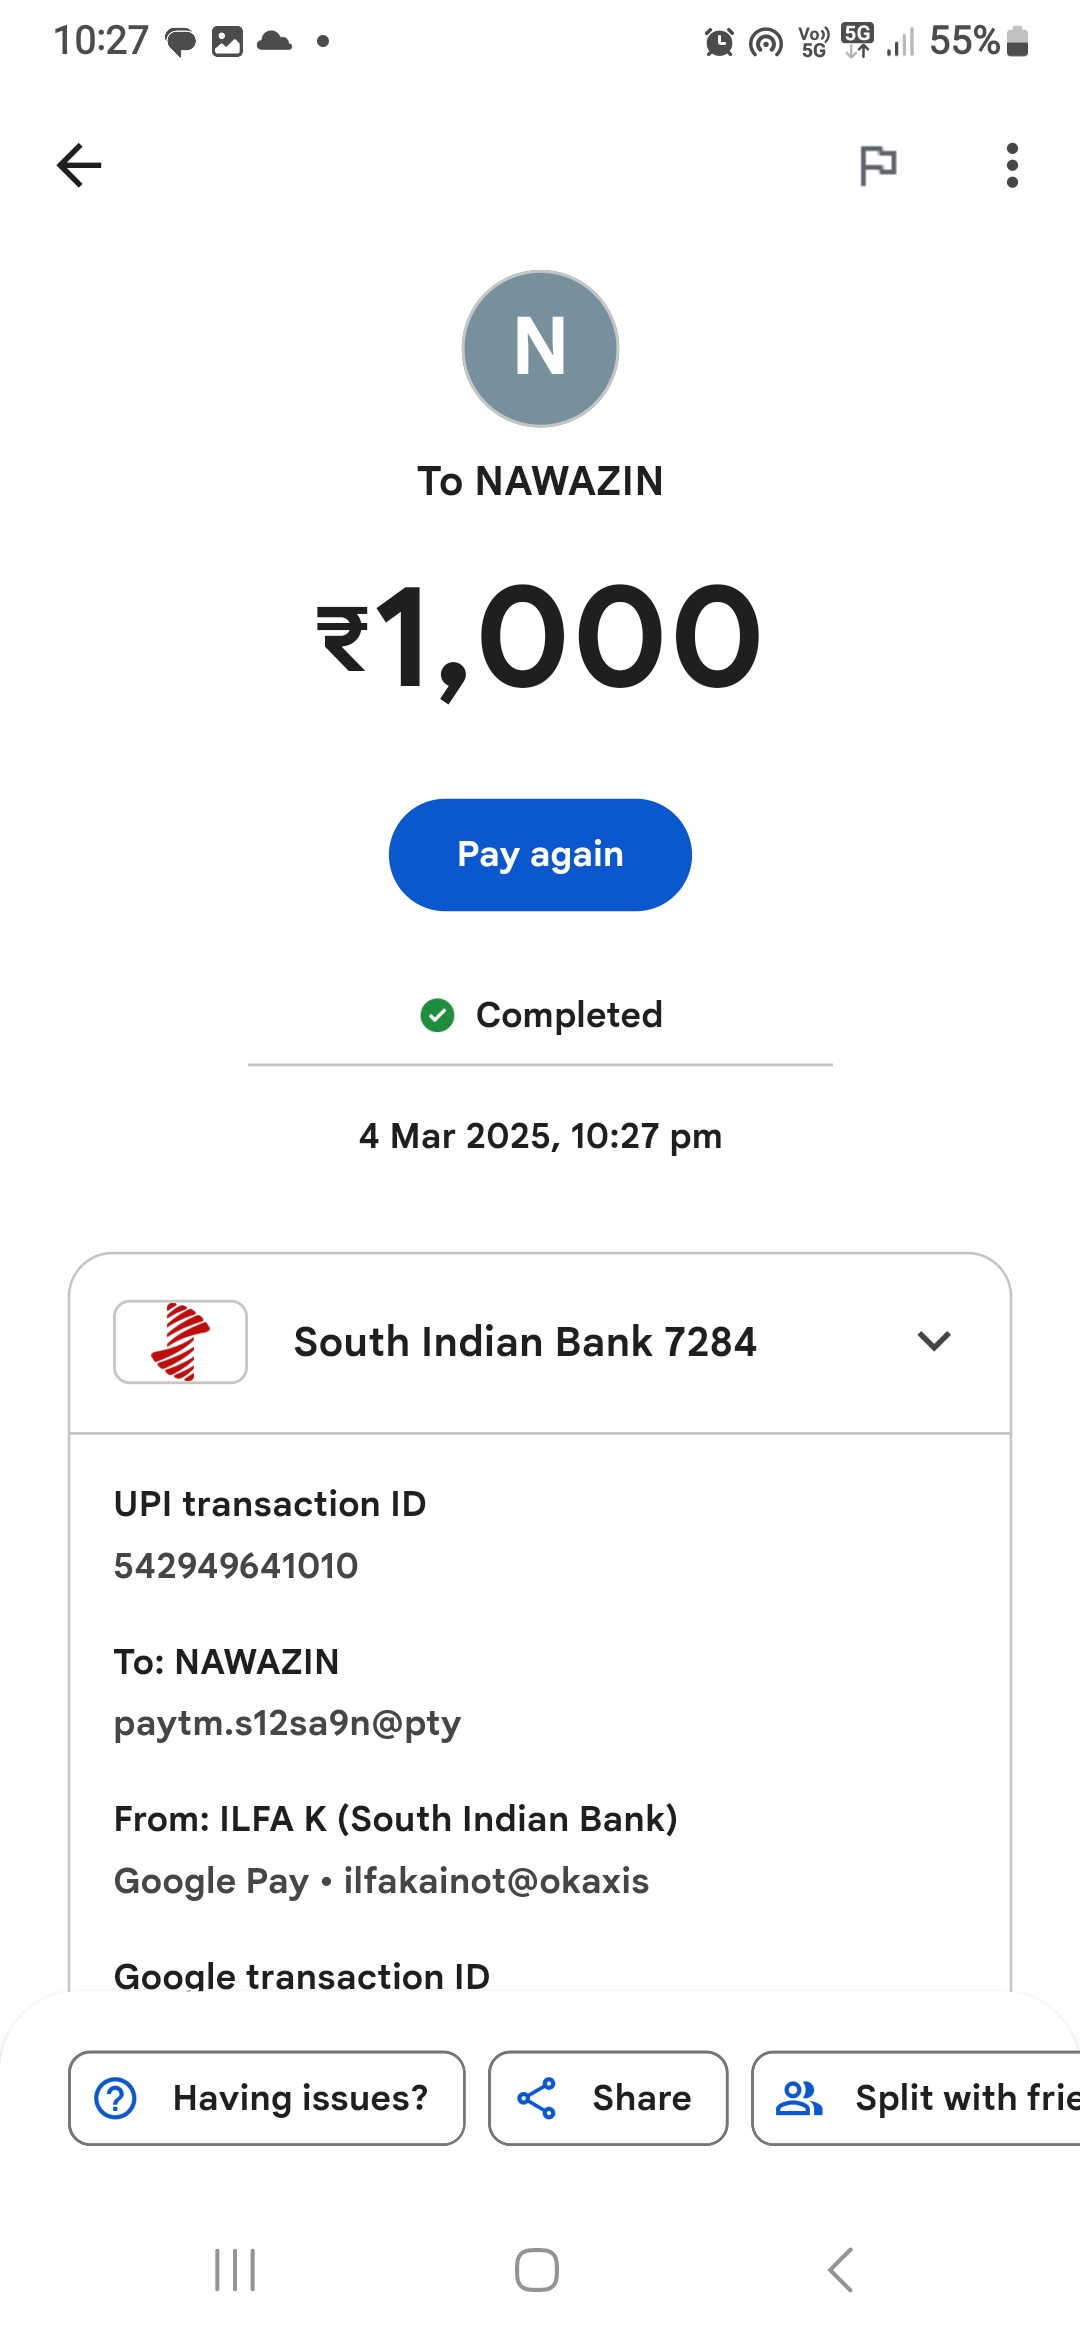This screenshot has height=2340, width=1080.
Task: Tap the NAWAZIN avatar circle
Action: coord(540,348)
